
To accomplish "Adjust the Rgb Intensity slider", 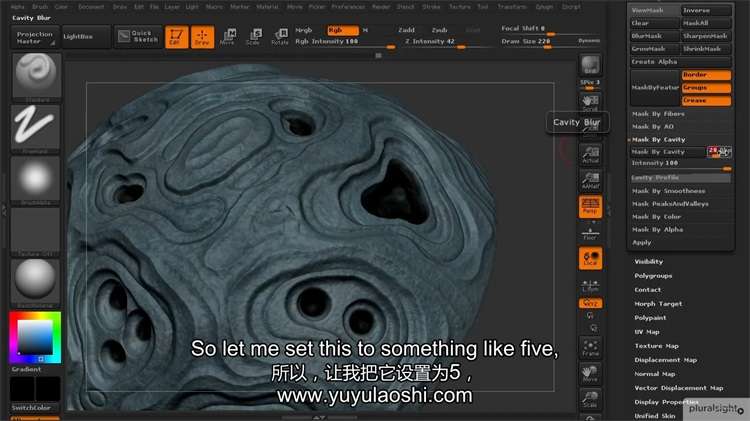I will tap(344, 43).
